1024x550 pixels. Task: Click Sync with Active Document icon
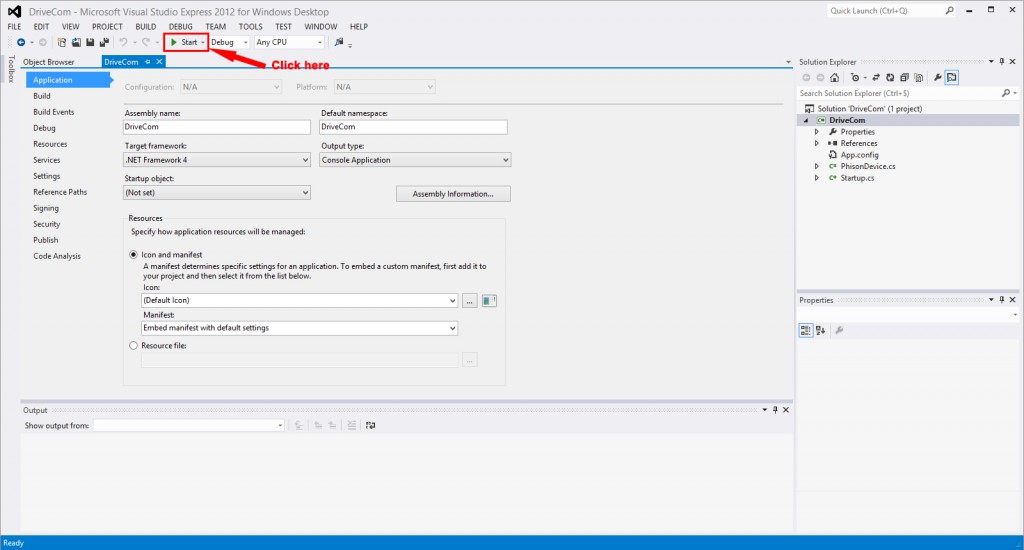click(x=876, y=78)
